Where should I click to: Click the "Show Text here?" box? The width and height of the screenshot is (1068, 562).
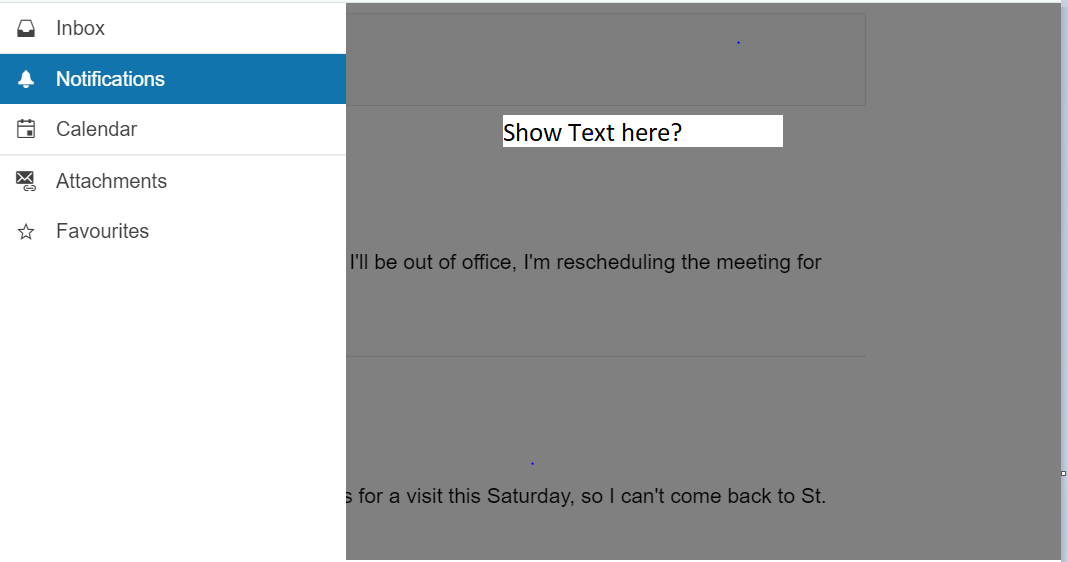[x=642, y=131]
